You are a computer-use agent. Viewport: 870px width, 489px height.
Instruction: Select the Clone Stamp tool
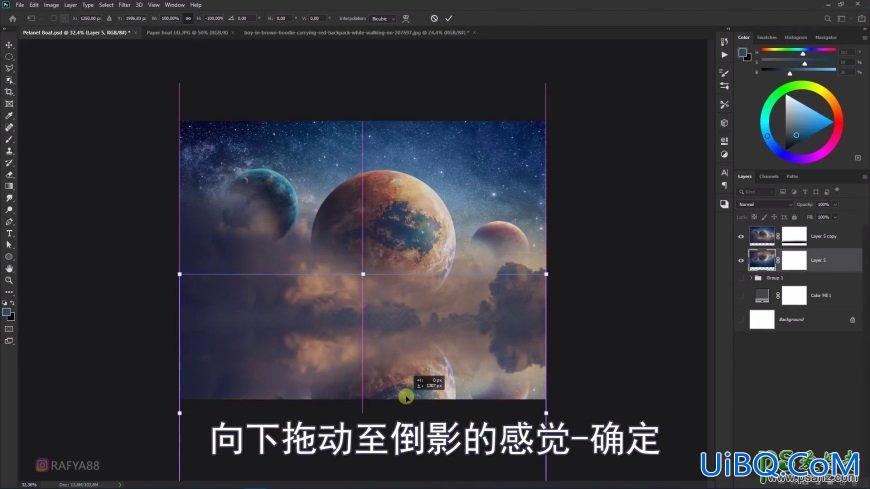click(x=9, y=151)
